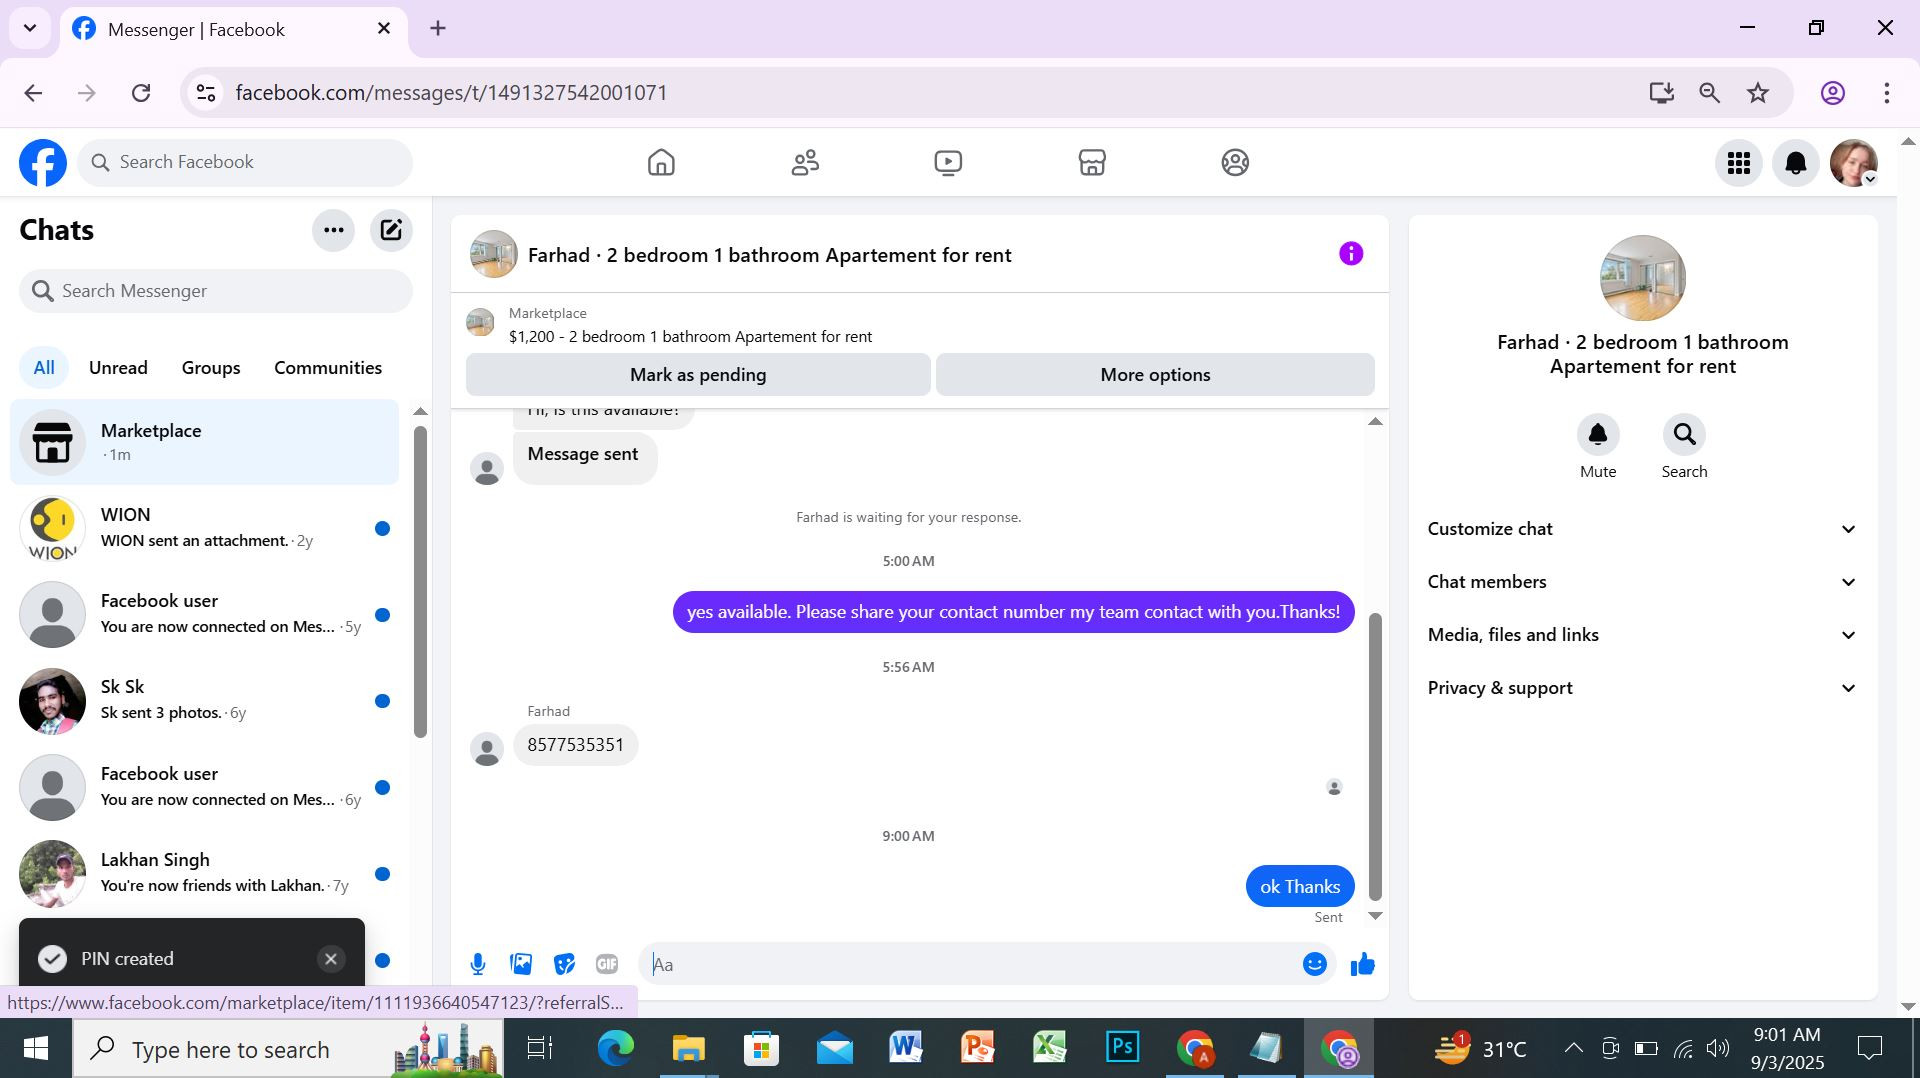The height and width of the screenshot is (1078, 1920).
Task: Go back to the previous page
Action: pos(33,93)
